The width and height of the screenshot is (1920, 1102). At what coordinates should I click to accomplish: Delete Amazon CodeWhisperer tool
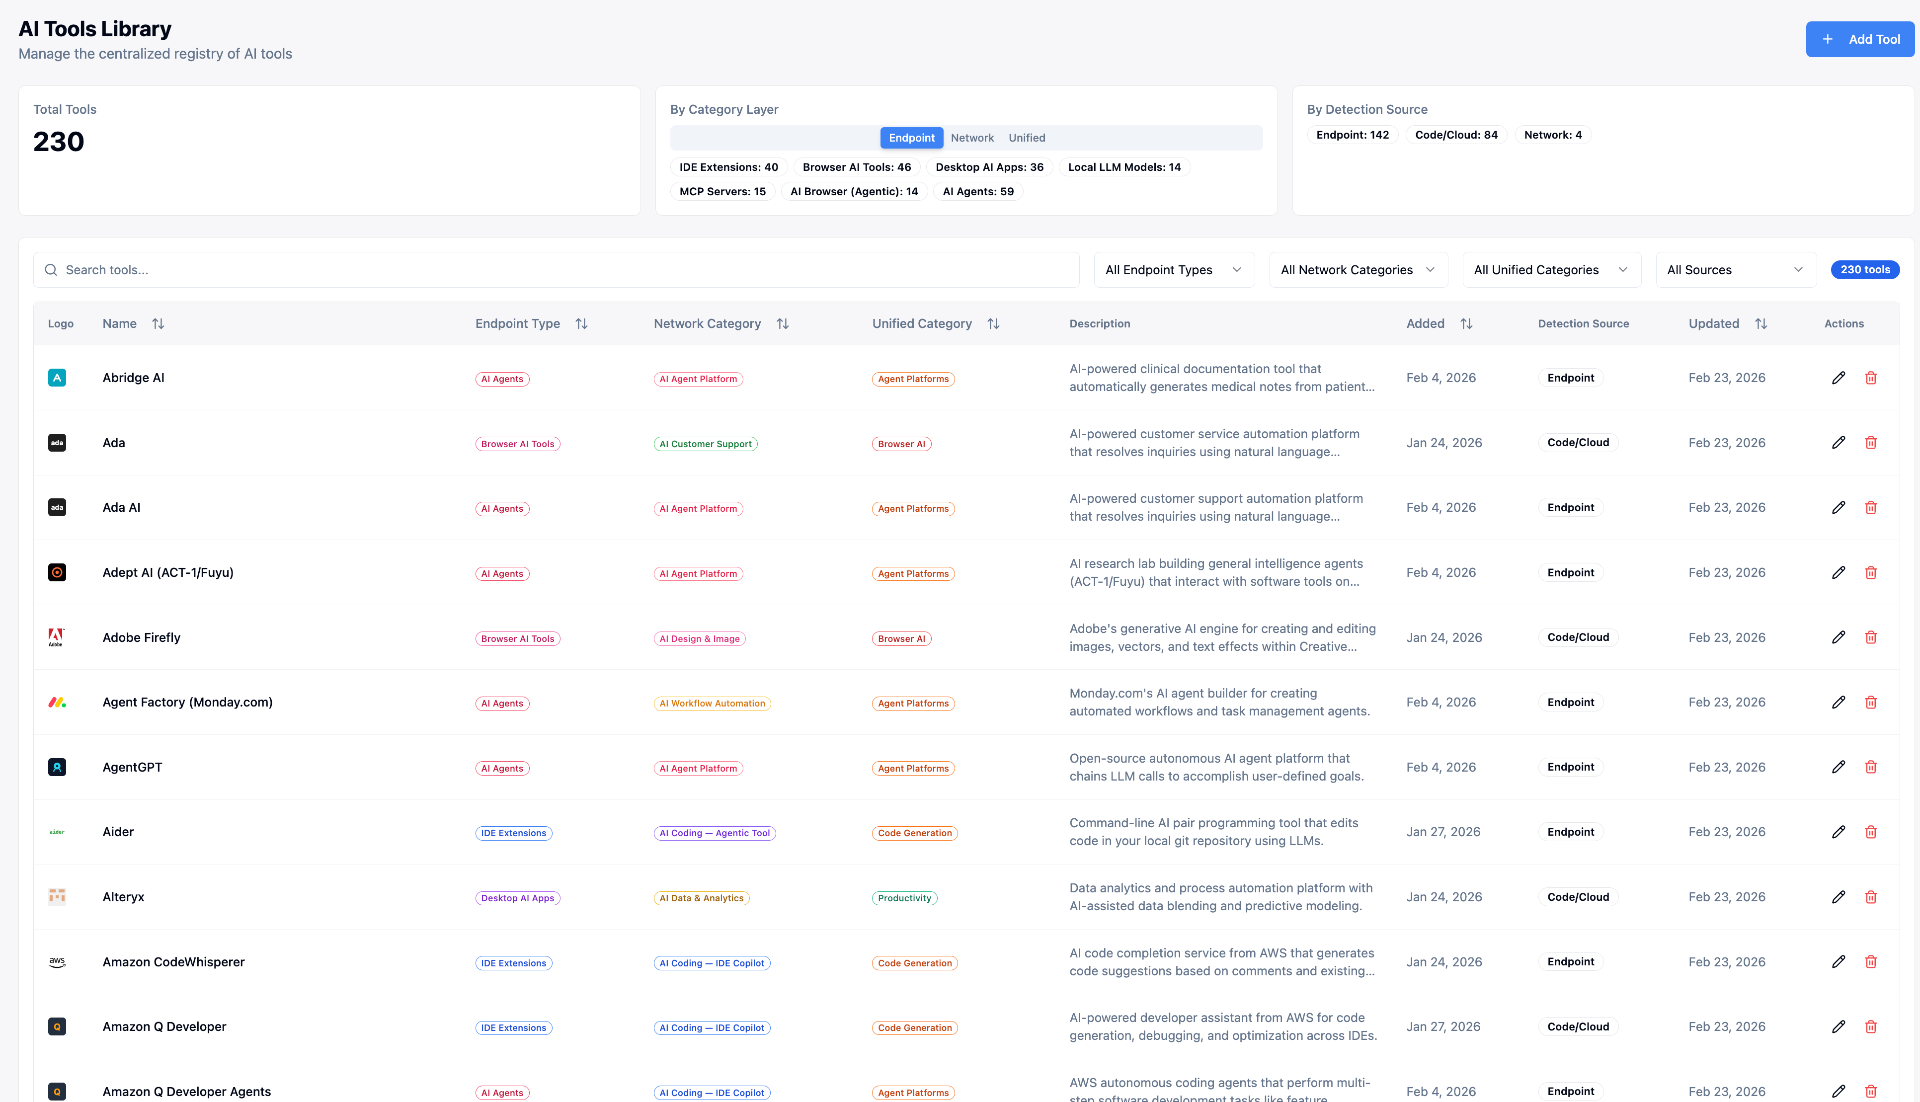(1871, 962)
